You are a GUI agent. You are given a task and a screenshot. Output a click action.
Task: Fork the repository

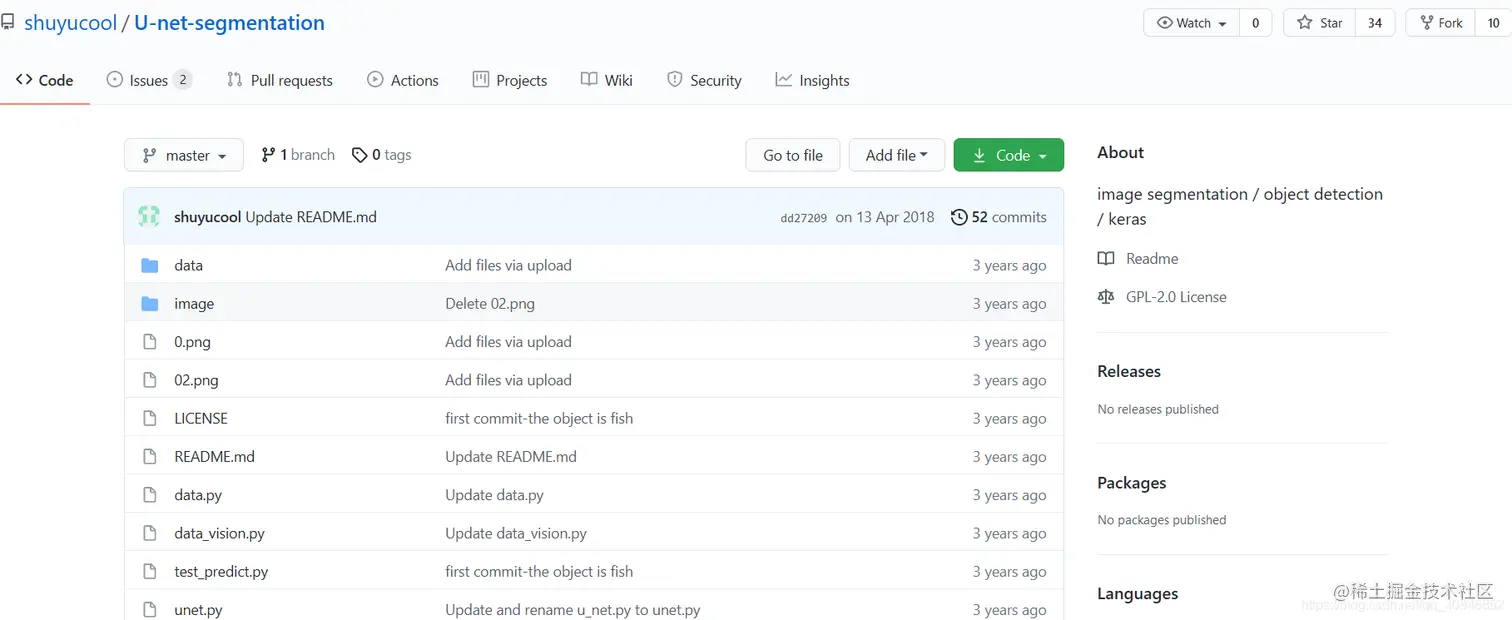1441,23
